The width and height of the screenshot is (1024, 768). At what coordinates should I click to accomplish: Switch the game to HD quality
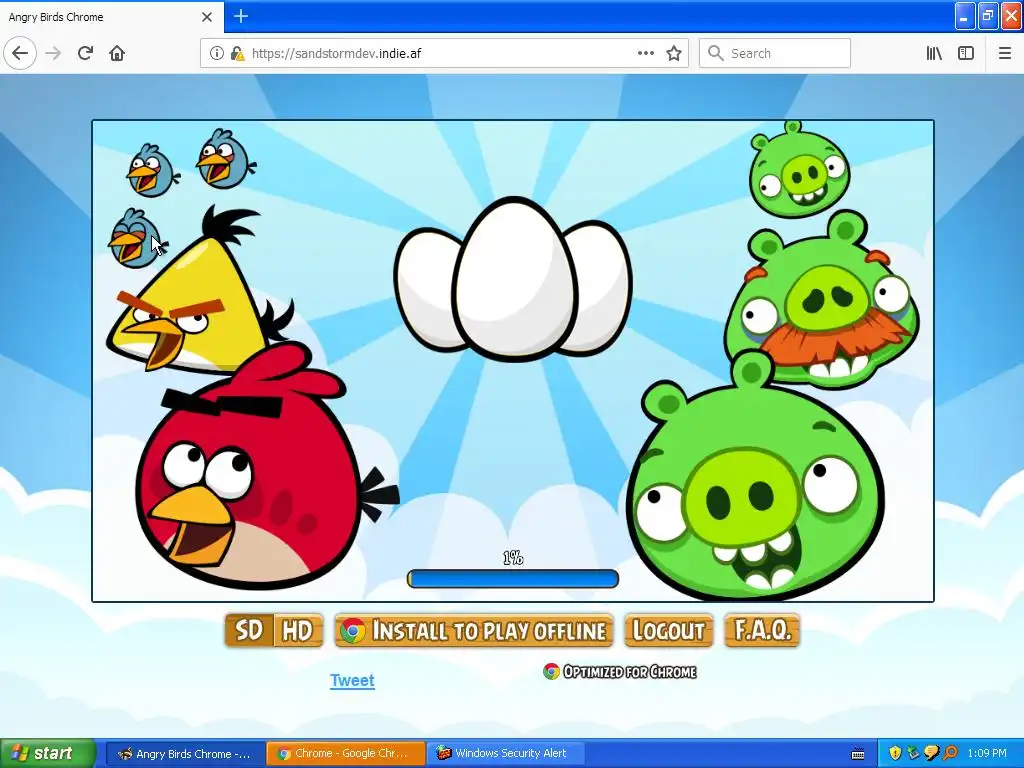click(298, 631)
